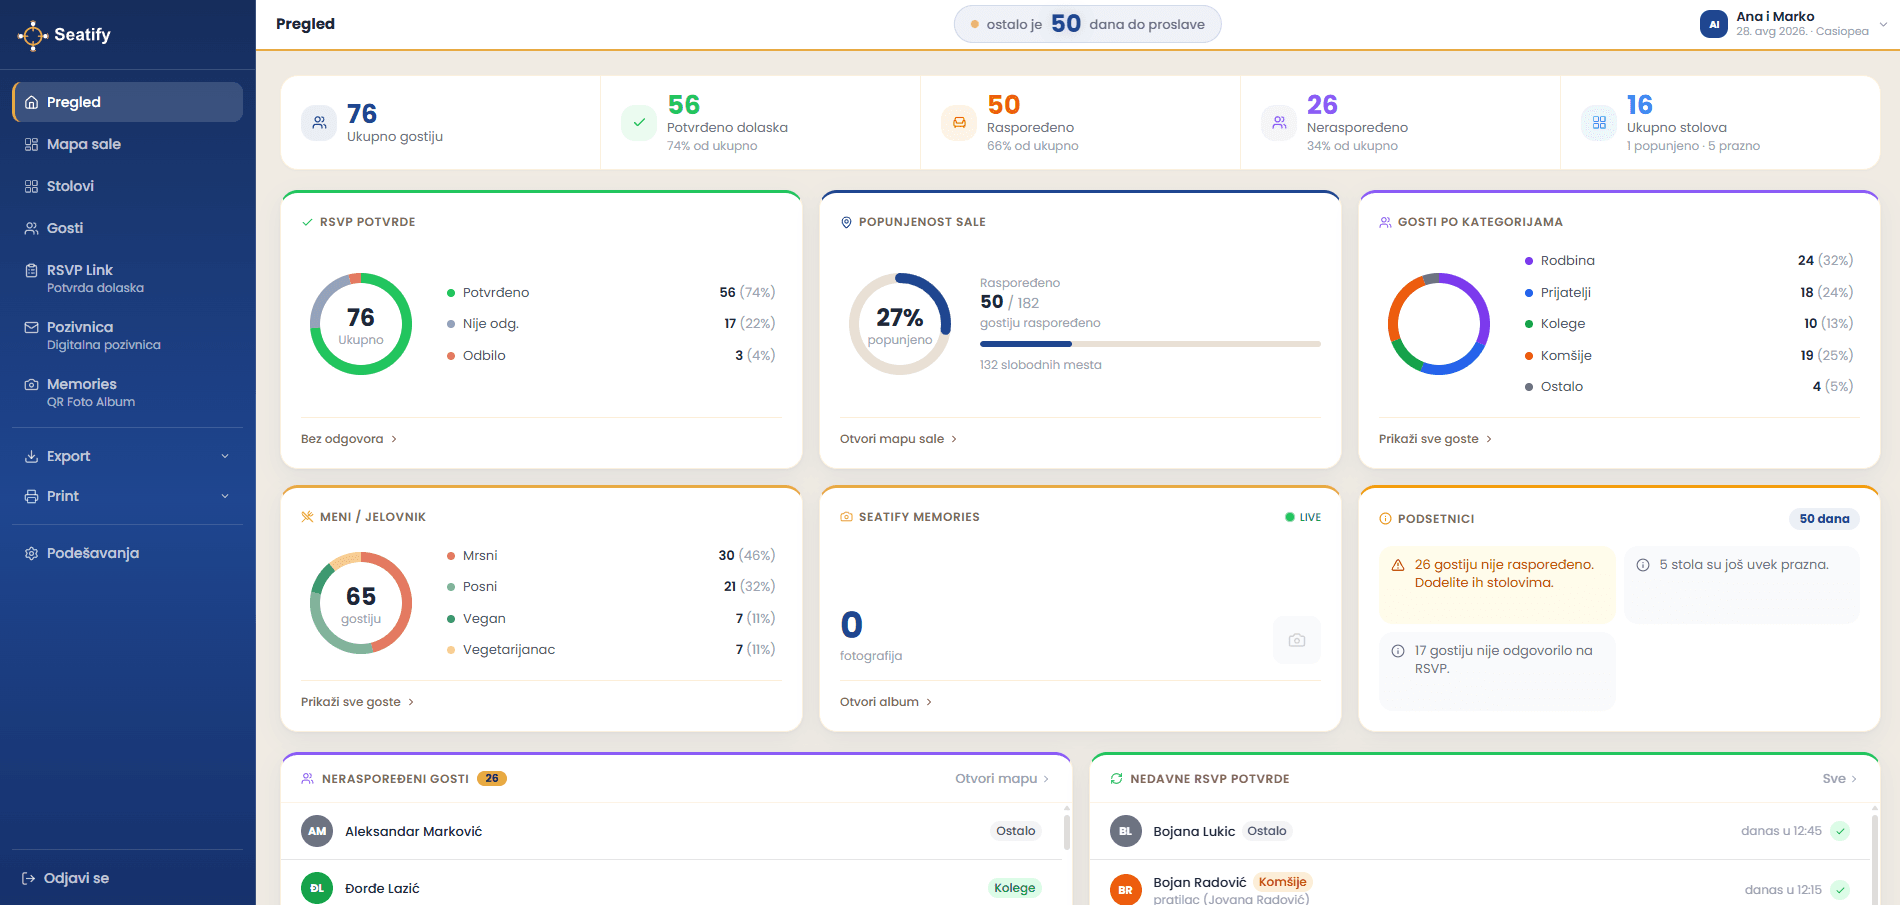Viewport: 1900px width, 905px height.
Task: Click the Odjavi se exit icon
Action: [x=29, y=878]
